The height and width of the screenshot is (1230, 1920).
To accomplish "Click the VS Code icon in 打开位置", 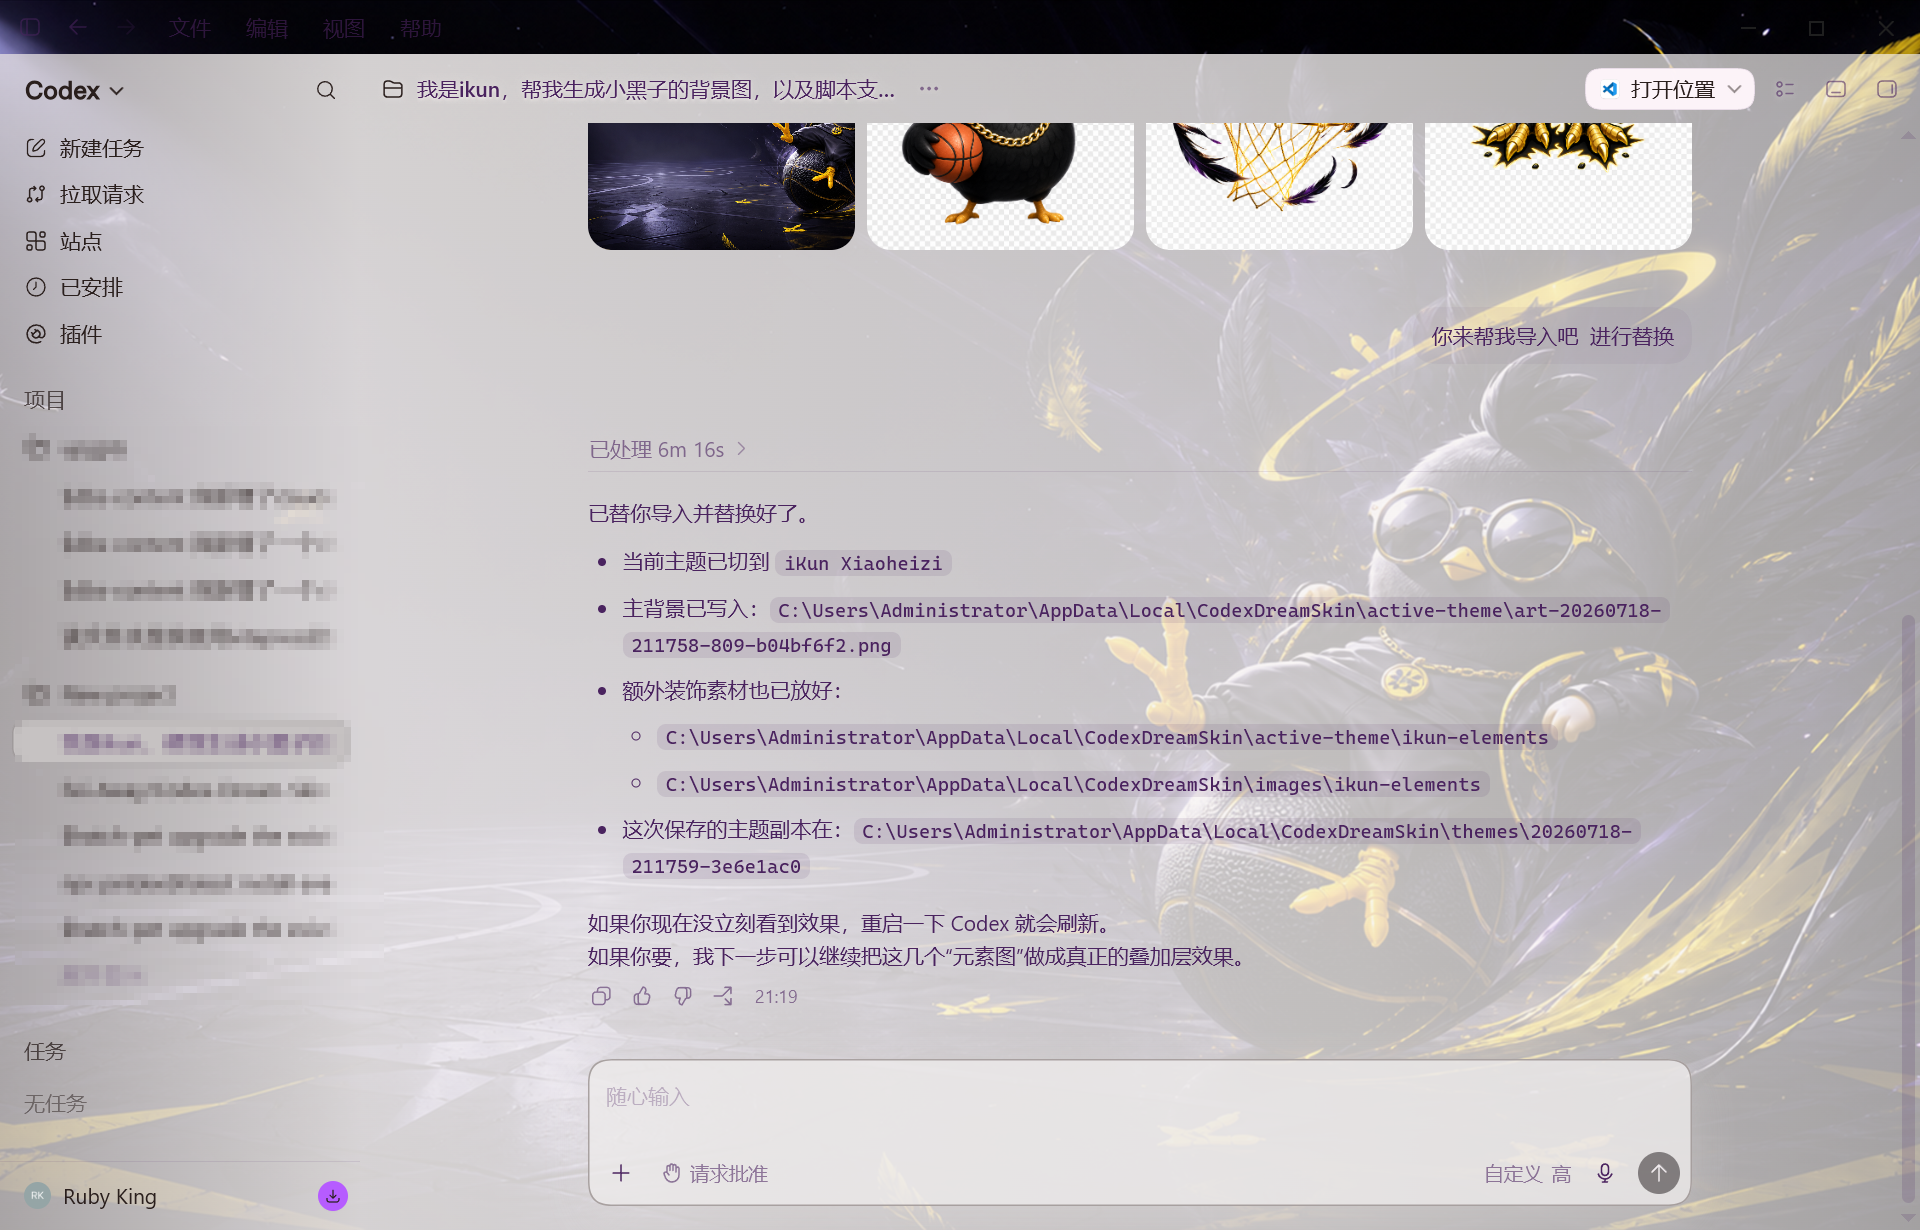I will click(1610, 89).
